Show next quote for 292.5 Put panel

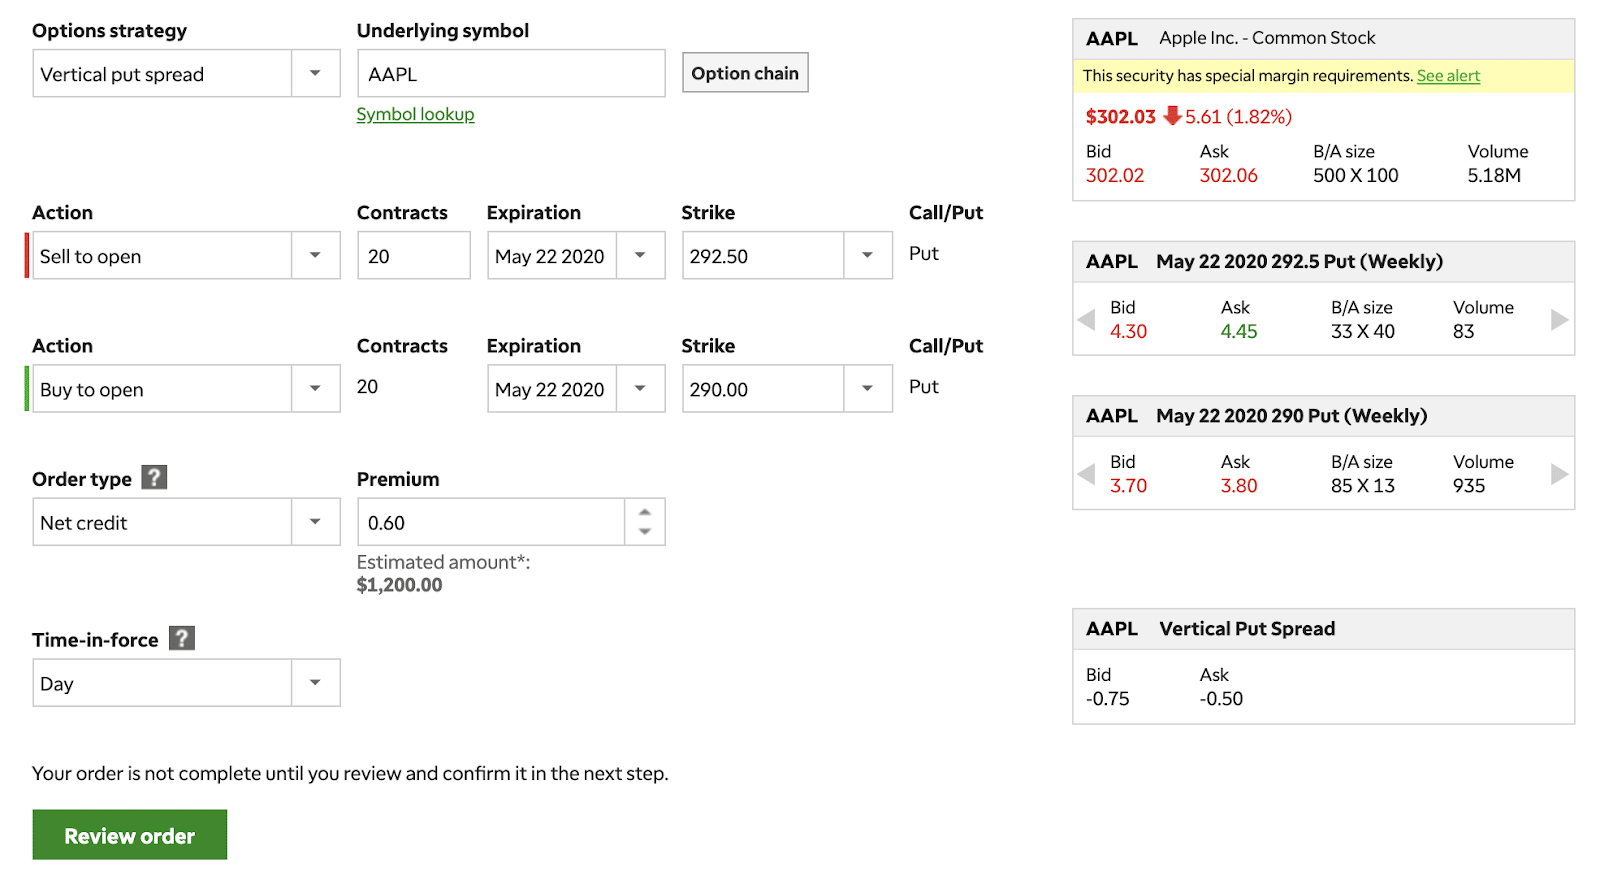click(1559, 320)
